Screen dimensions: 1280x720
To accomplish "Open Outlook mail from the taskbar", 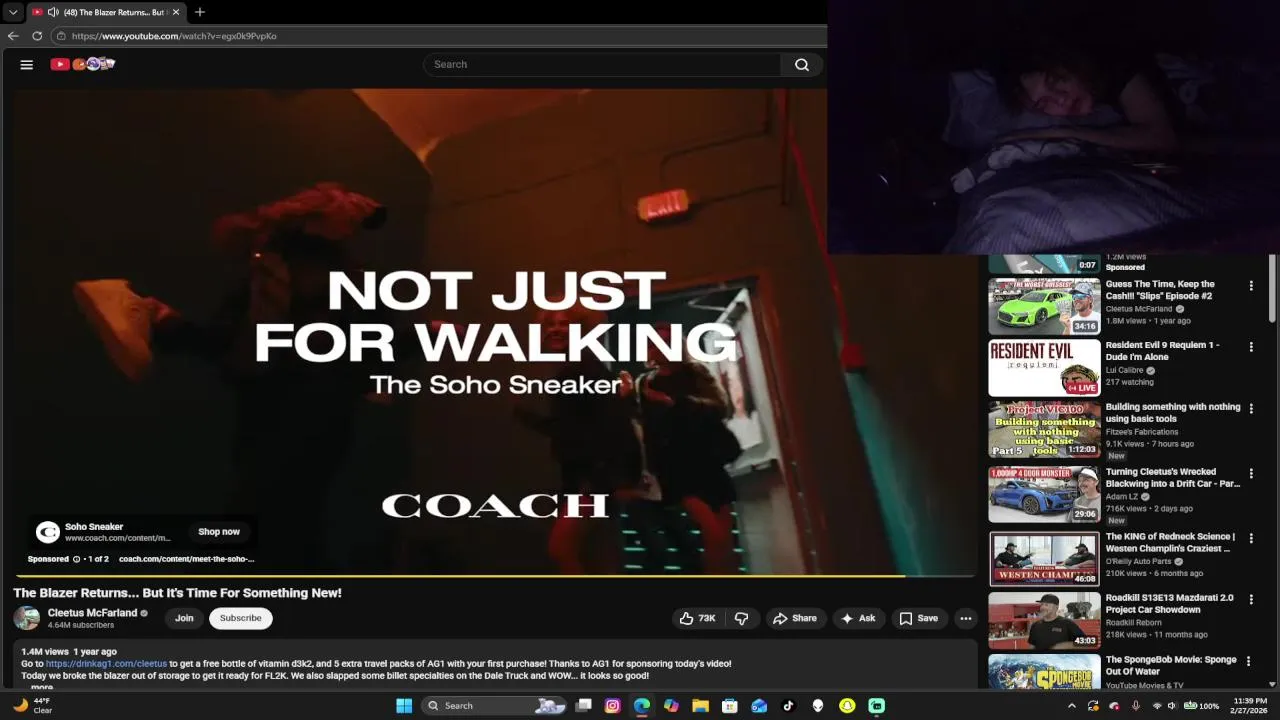I will click(x=759, y=705).
